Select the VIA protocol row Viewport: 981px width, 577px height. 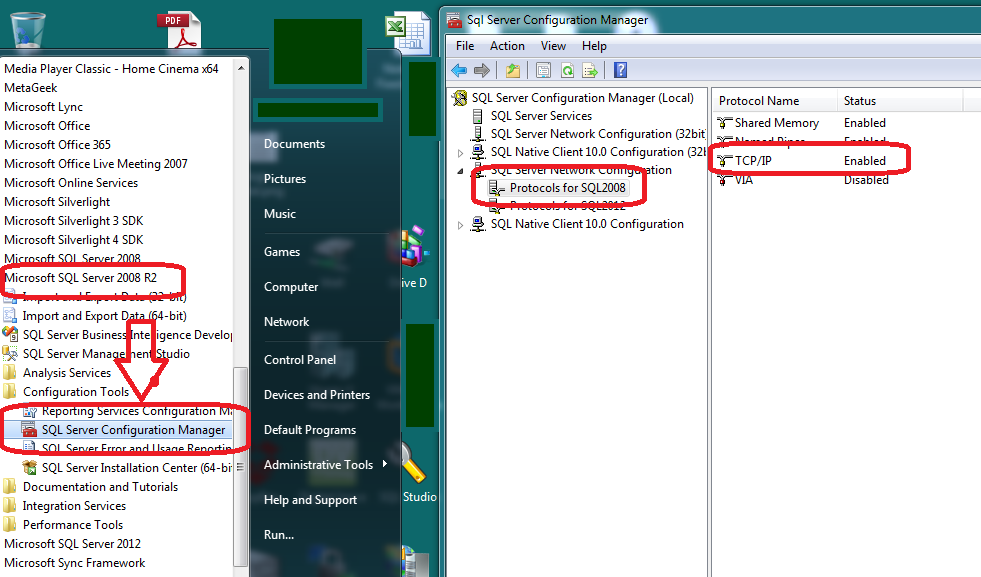point(743,180)
